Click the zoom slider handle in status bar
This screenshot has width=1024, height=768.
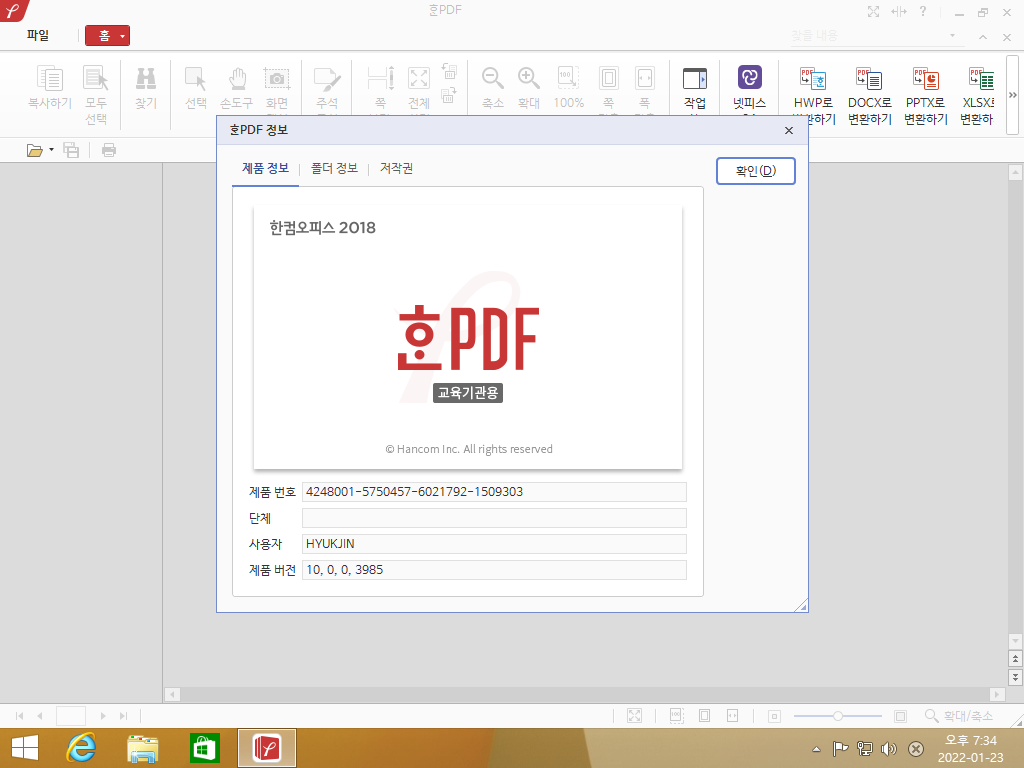point(837,716)
